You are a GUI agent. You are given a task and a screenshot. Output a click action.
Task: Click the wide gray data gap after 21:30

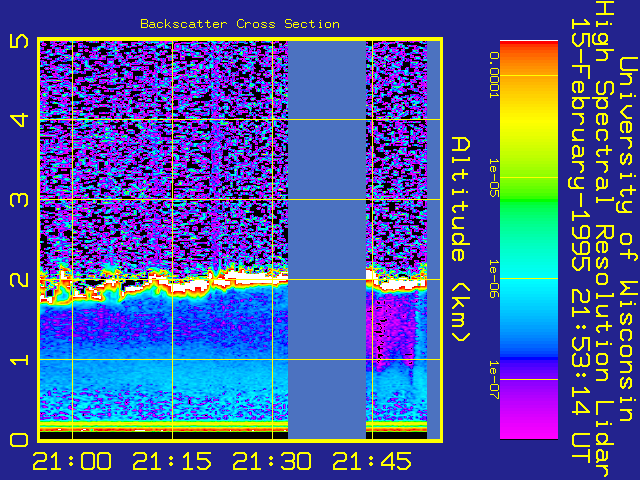tap(327, 240)
